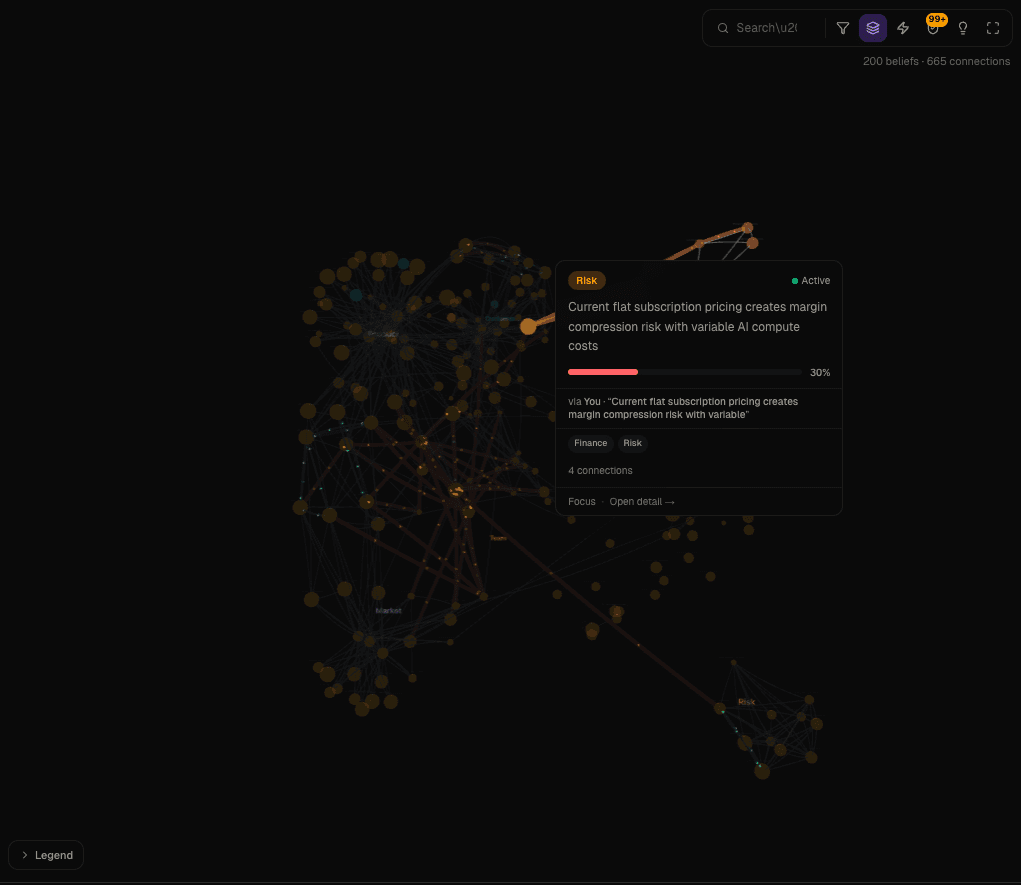Image resolution: width=1021 pixels, height=885 pixels.
Task: Enter fullscreen with the expand brackets icon
Action: pyautogui.click(x=992, y=28)
